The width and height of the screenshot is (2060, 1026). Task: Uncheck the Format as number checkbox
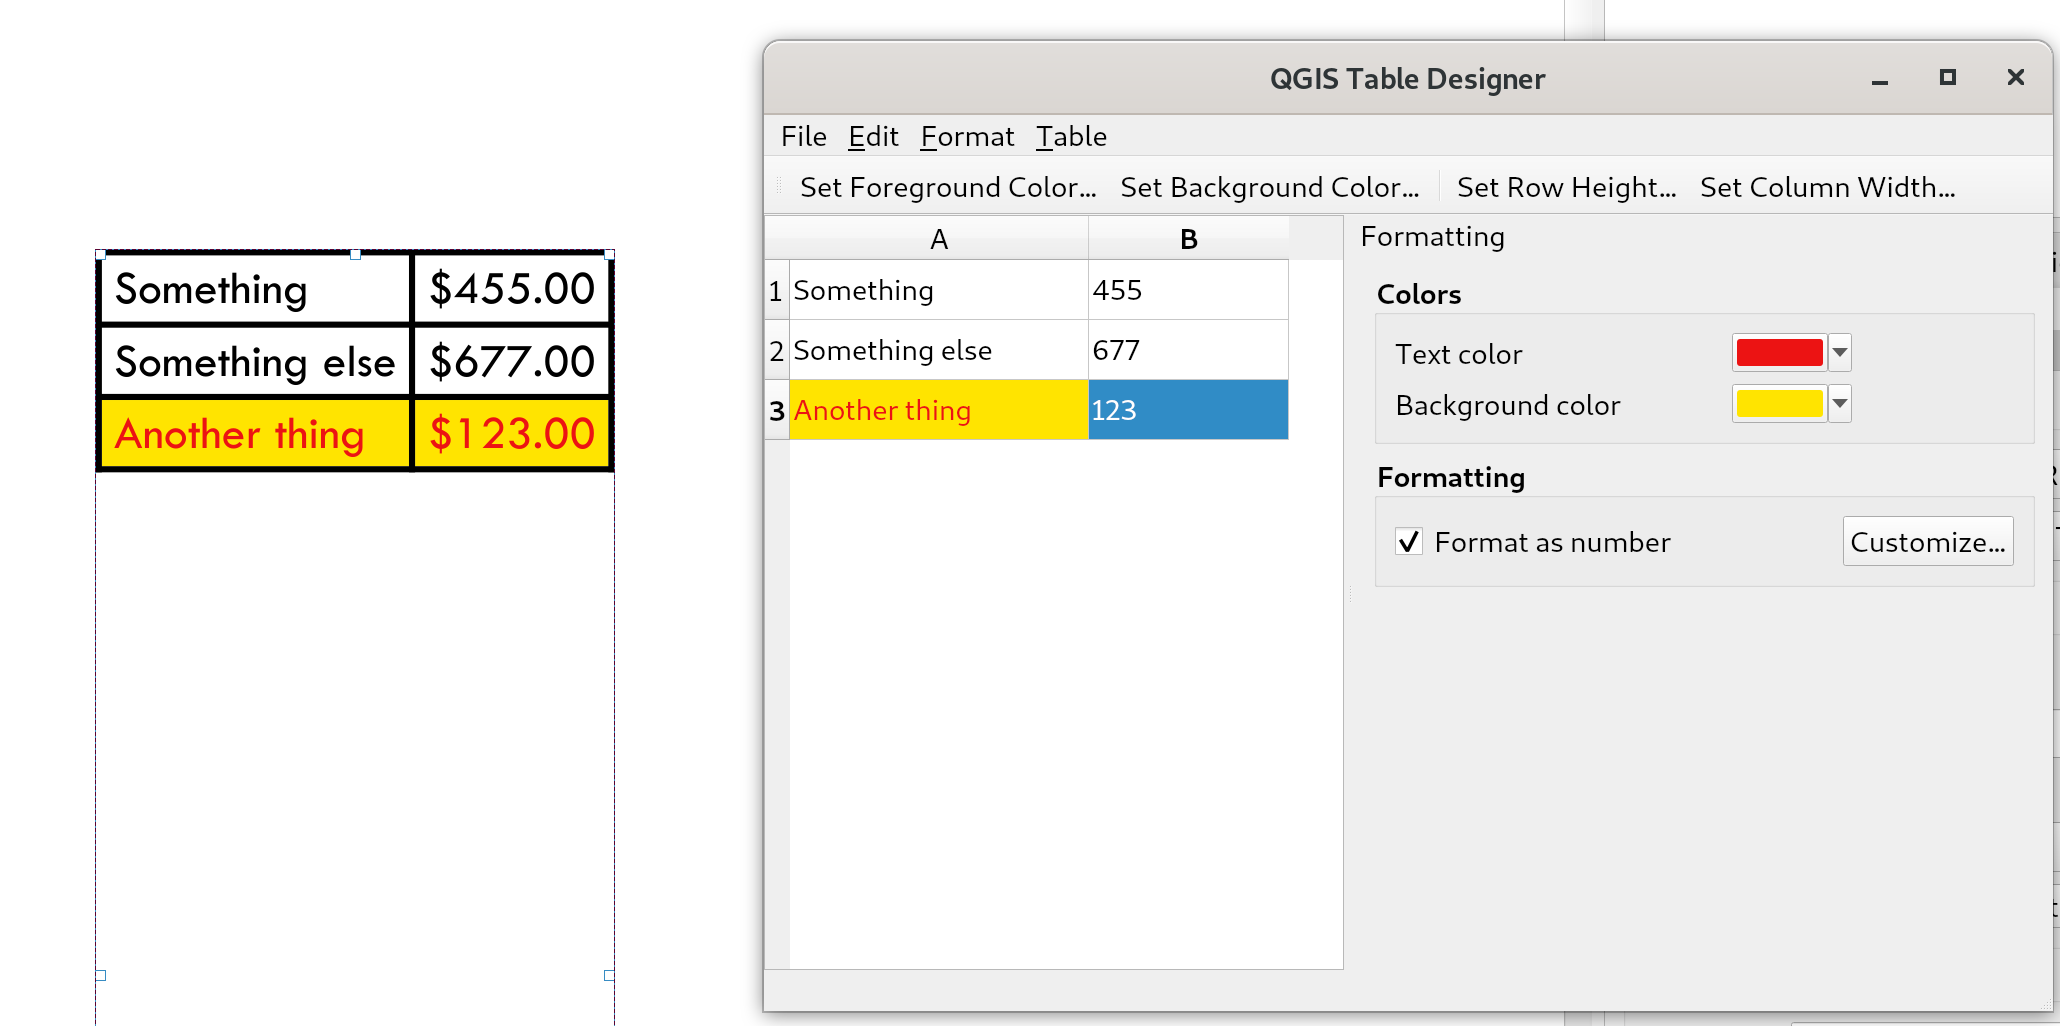coord(1409,542)
